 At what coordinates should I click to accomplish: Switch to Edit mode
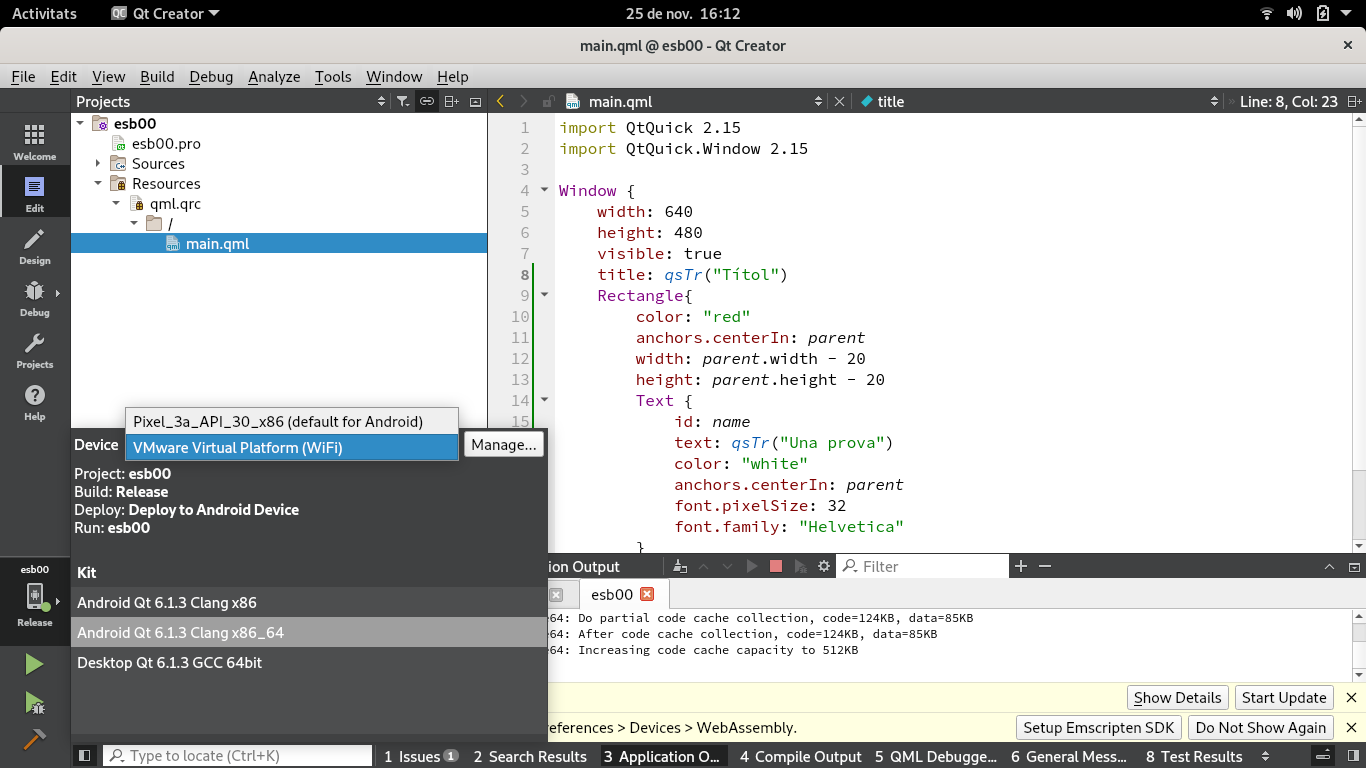(35, 193)
